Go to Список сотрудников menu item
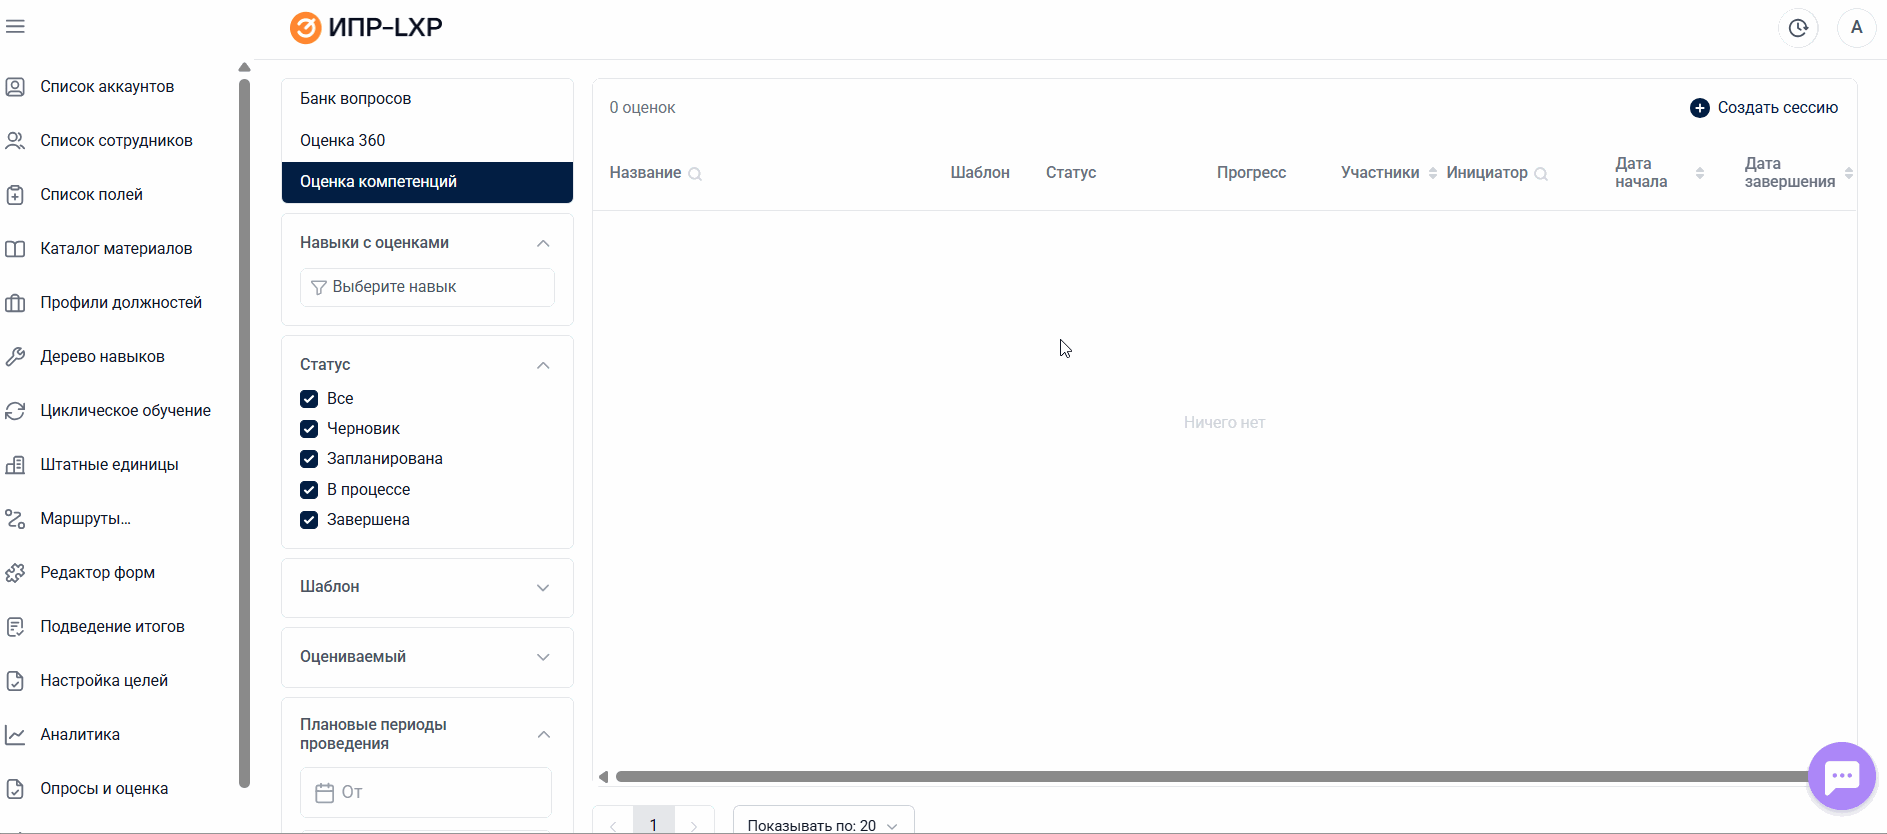Viewport: 1887px width, 834px height. pyautogui.click(x=116, y=141)
